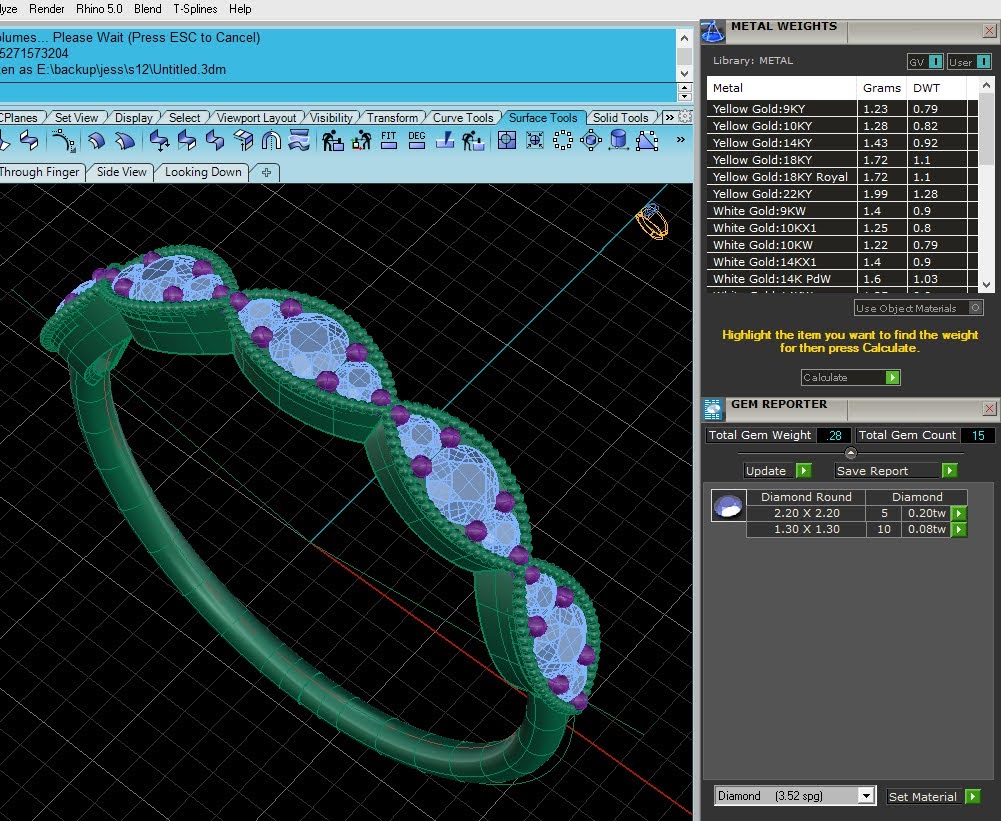This screenshot has width=1001, height=821.
Task: Select the circle with four handles icon
Action: point(591,140)
